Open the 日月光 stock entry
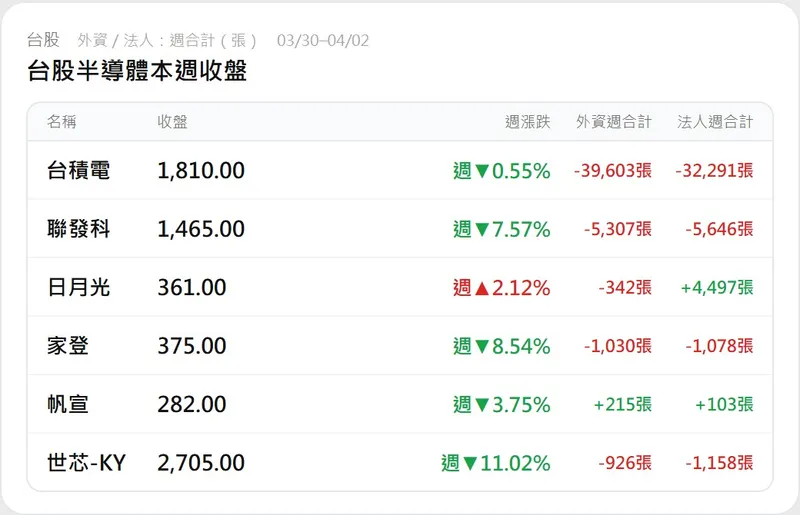 pos(78,288)
